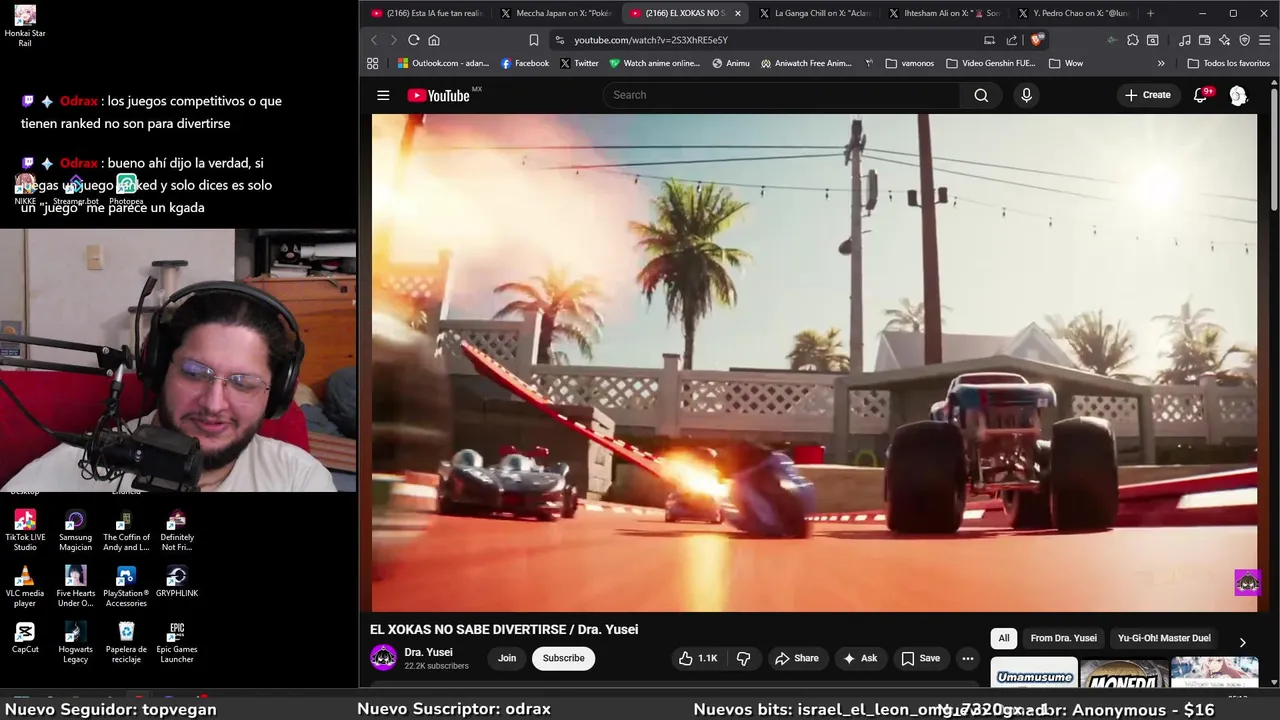Open Epic Games Launcher desktop icon
Image resolution: width=1280 pixels, height=720 pixels.
[177, 642]
